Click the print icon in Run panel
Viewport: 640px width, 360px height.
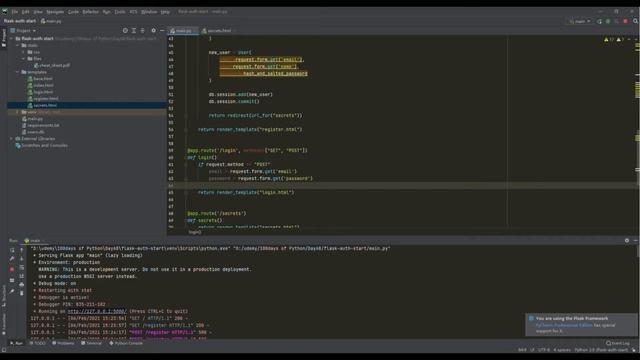click(x=22, y=284)
